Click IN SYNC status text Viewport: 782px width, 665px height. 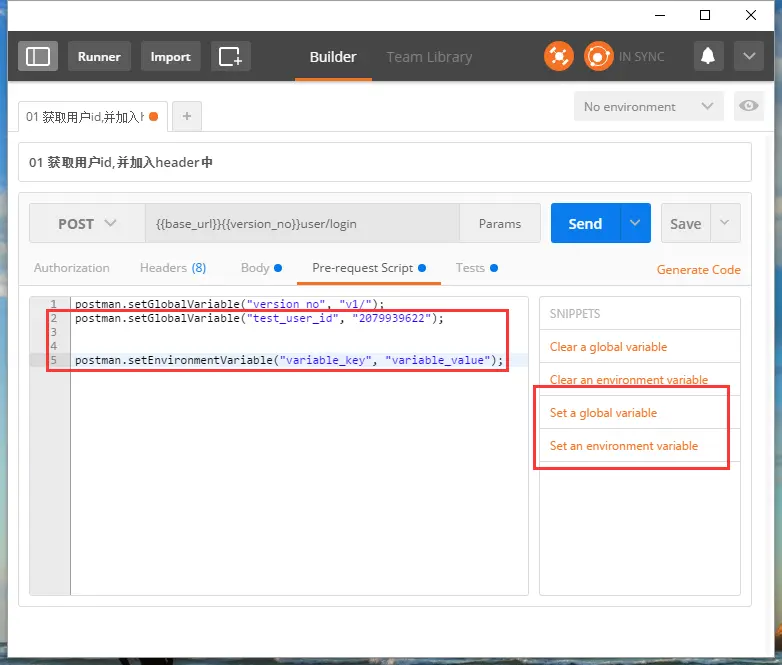click(641, 57)
